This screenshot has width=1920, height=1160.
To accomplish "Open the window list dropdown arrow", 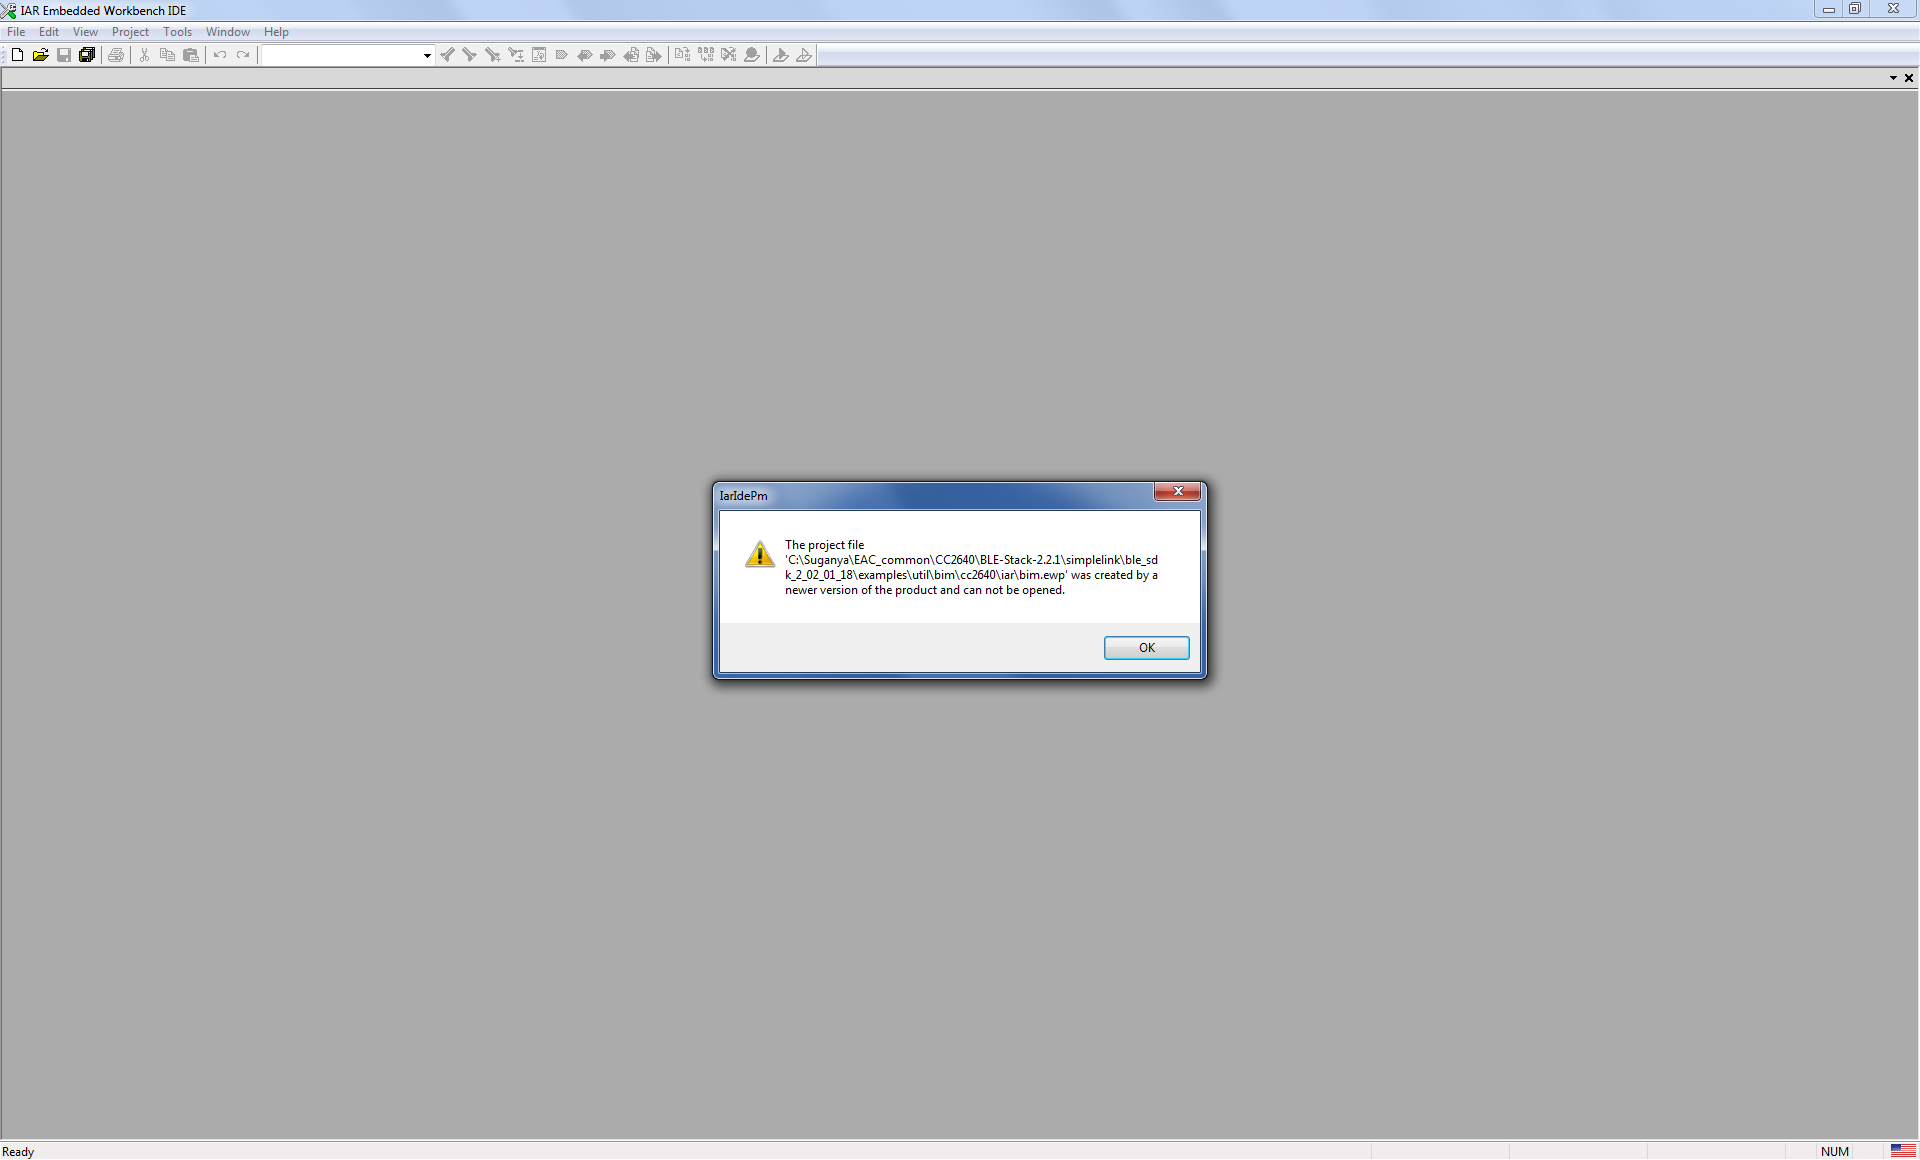I will click(1893, 78).
